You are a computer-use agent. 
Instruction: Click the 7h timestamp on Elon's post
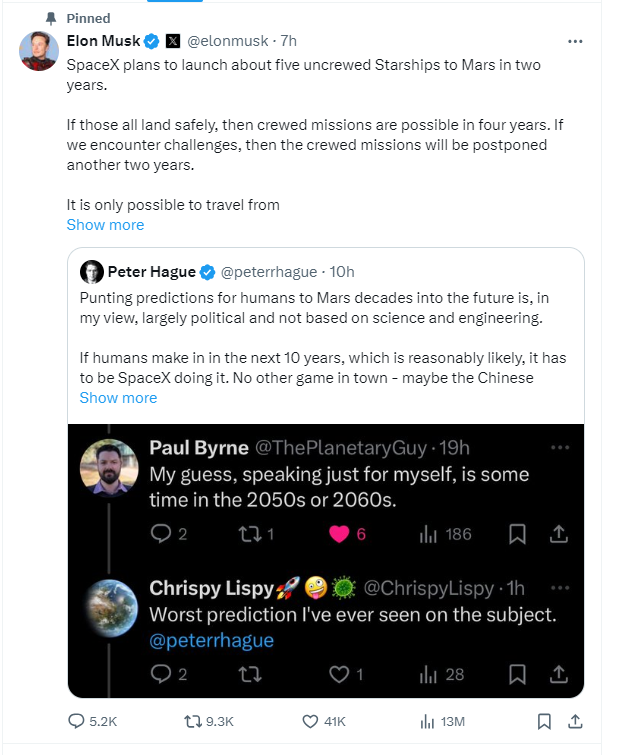(288, 41)
